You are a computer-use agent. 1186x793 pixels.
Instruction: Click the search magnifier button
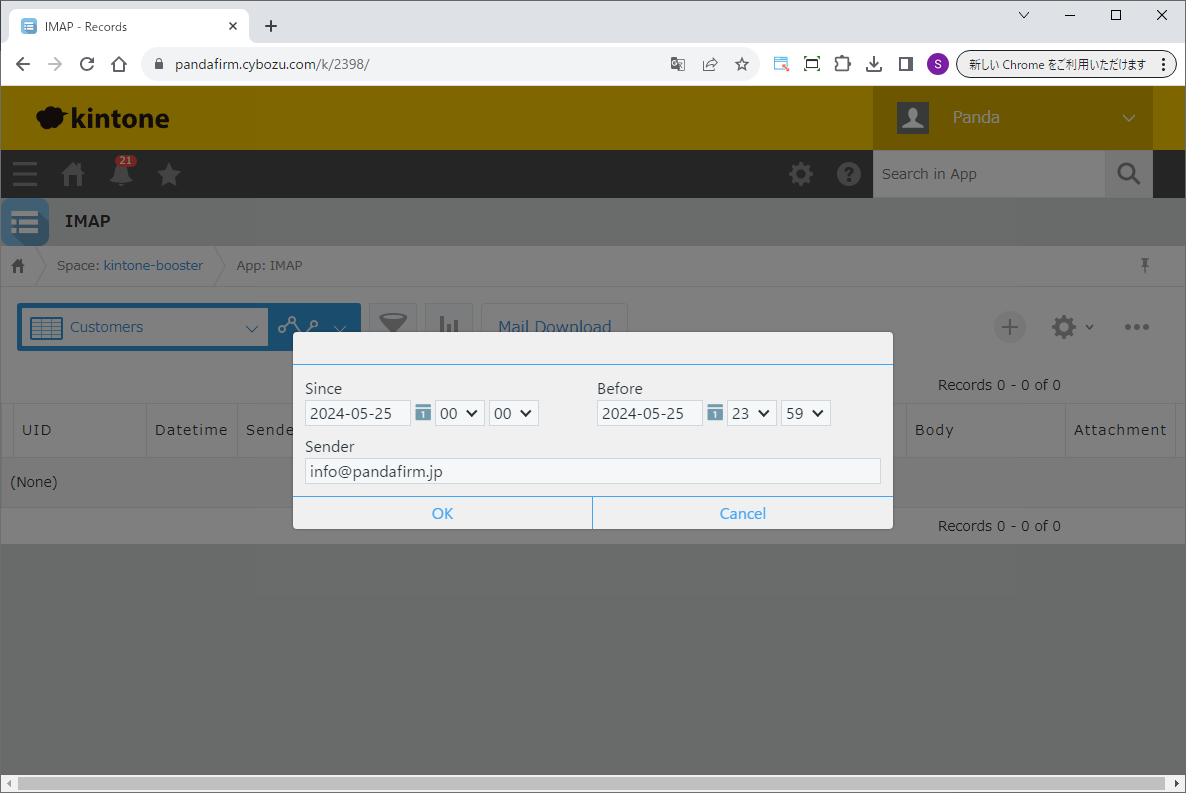1128,174
